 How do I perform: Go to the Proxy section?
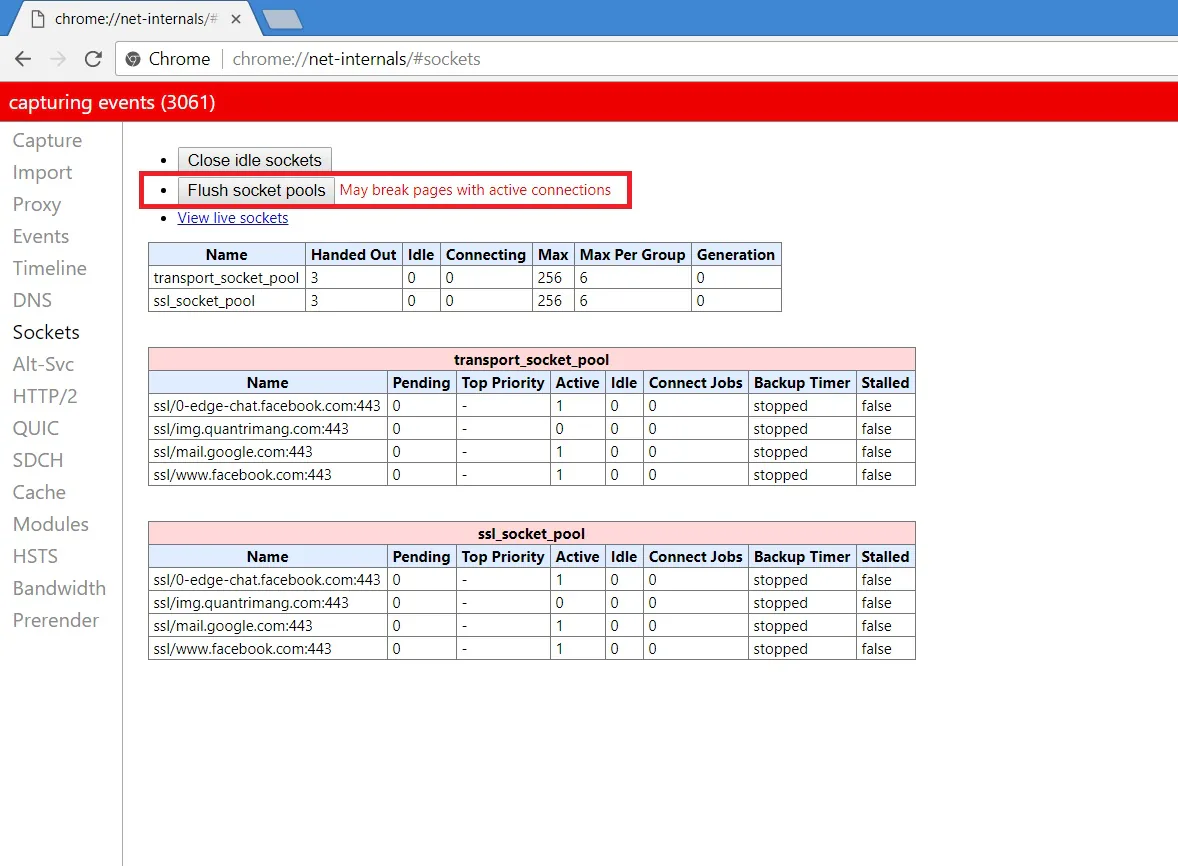pos(37,204)
